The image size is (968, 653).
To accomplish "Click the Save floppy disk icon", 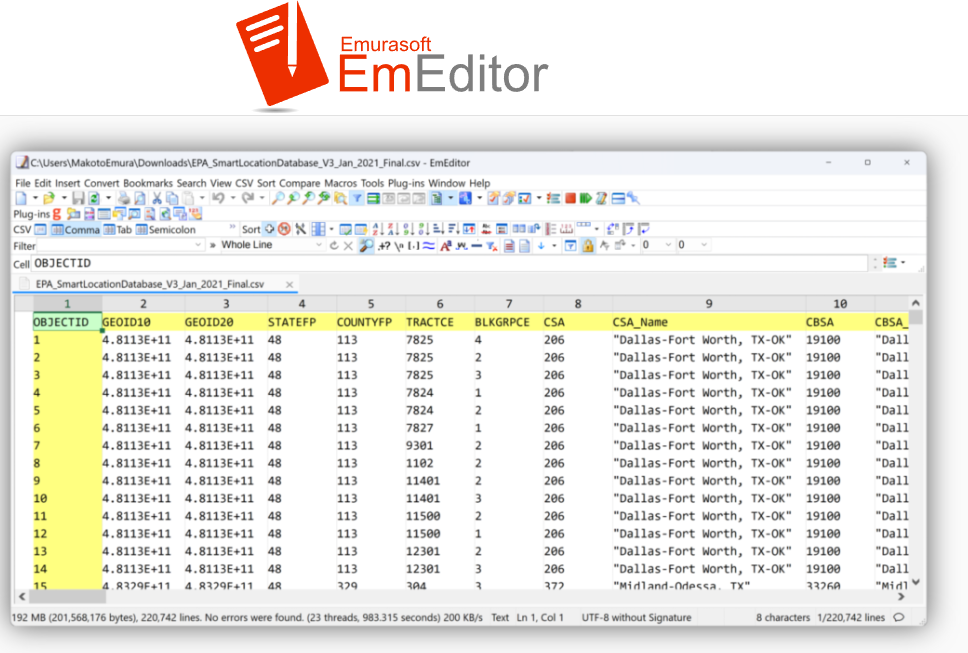I will point(78,198).
